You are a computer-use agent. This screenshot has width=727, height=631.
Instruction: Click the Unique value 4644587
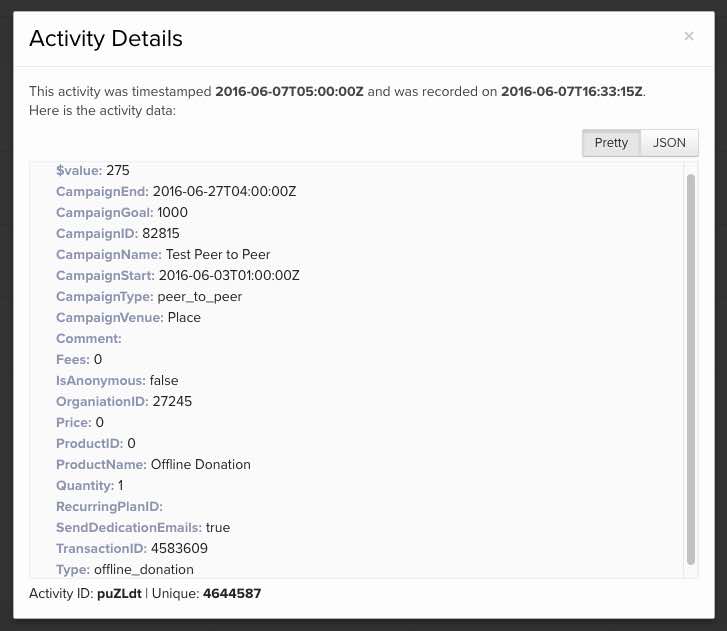pyautogui.click(x=232, y=594)
